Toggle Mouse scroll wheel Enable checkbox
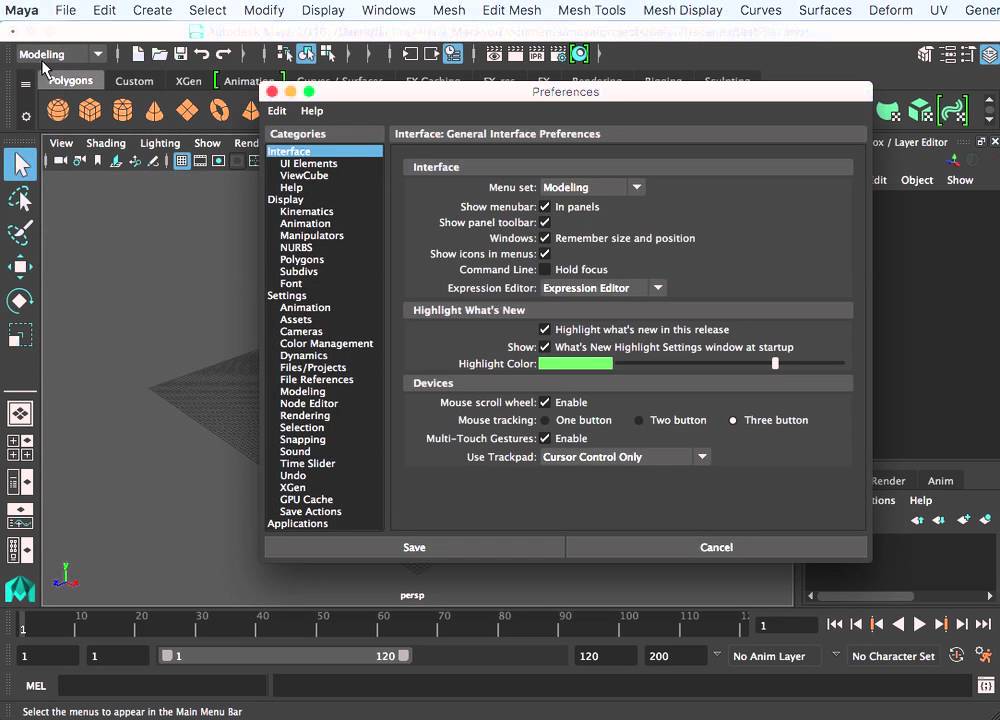The height and width of the screenshot is (720, 1000). (x=545, y=402)
